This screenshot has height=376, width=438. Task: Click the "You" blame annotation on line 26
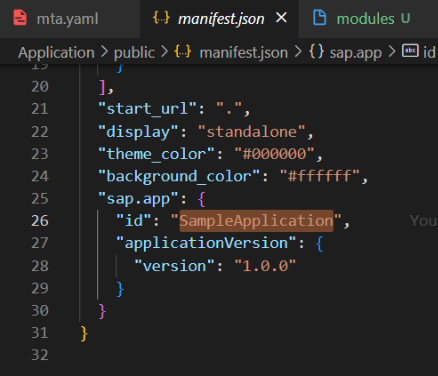[423, 221]
